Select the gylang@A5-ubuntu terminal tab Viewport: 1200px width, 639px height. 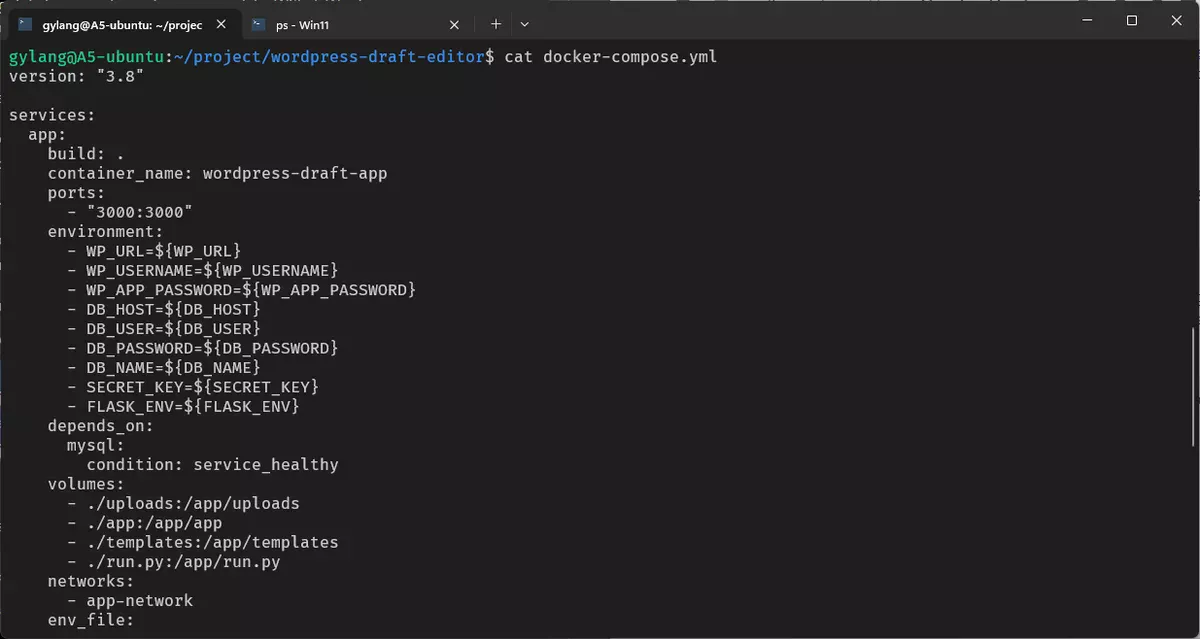pos(123,23)
